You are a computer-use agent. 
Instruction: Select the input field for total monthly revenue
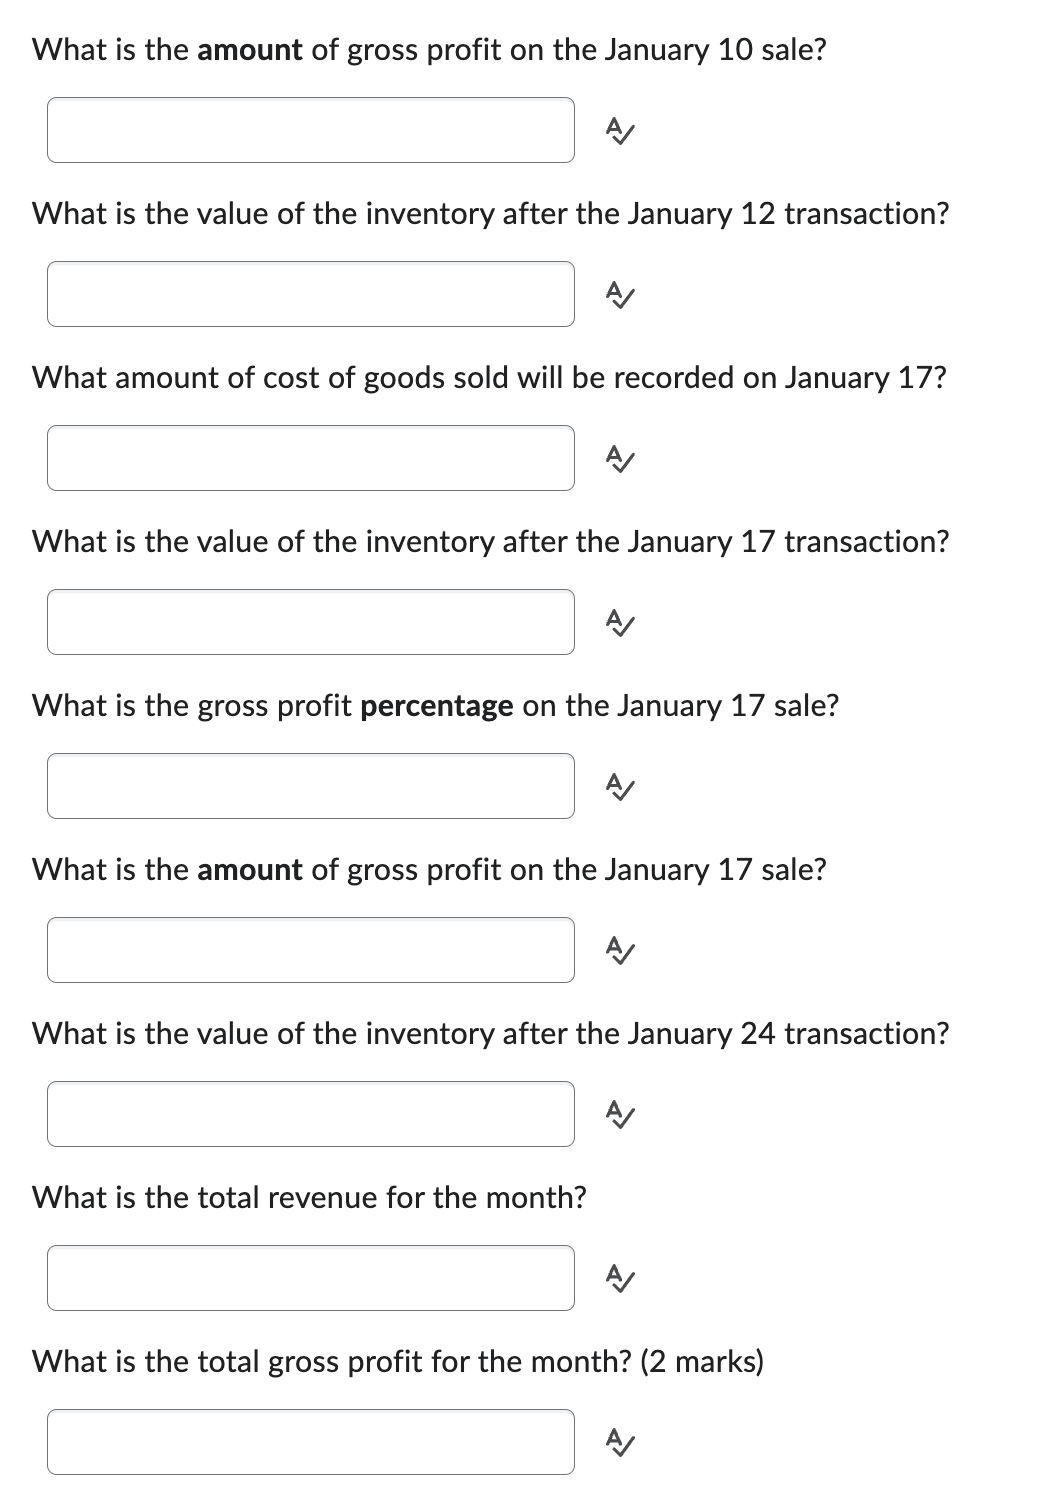(310, 1279)
